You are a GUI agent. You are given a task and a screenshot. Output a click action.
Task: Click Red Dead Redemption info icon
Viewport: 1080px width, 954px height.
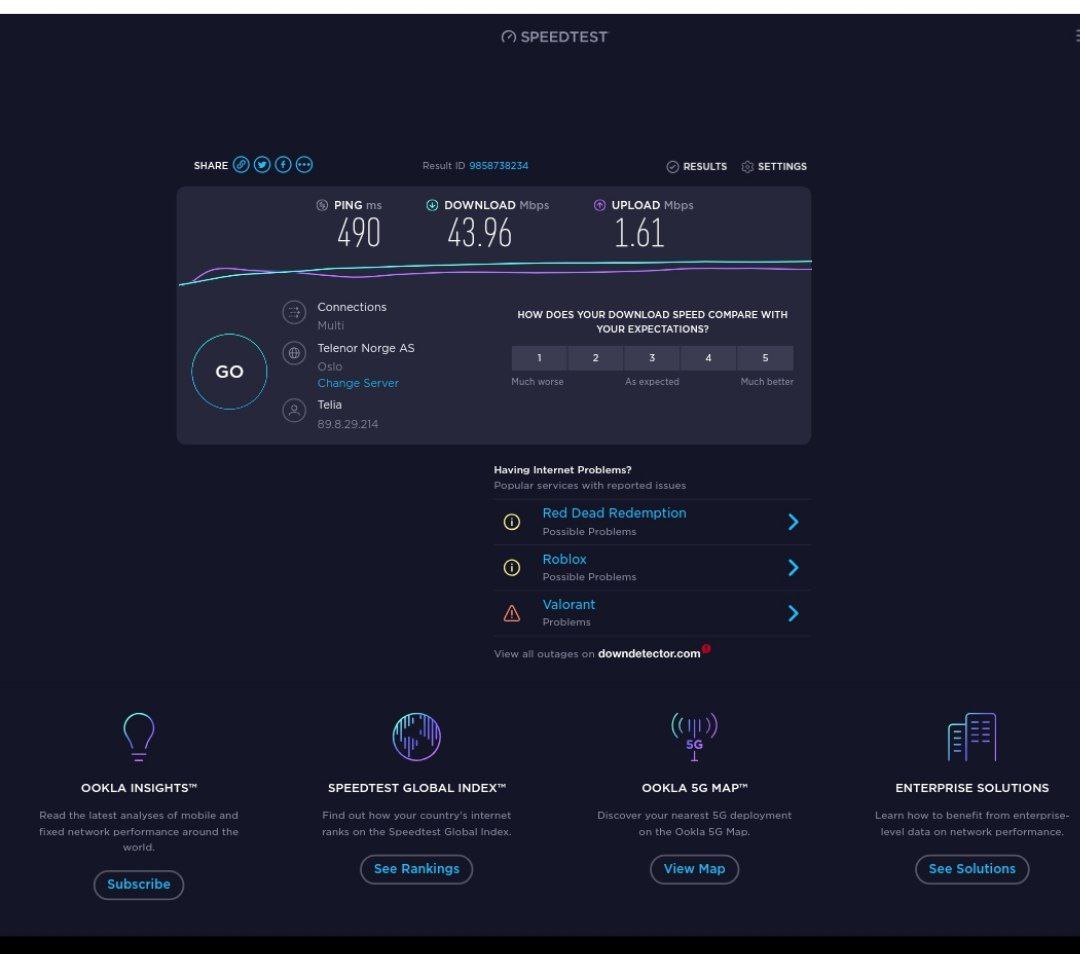(x=512, y=522)
